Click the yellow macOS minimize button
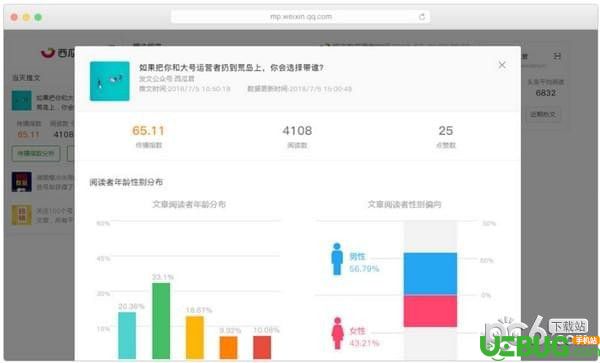 [26, 17]
